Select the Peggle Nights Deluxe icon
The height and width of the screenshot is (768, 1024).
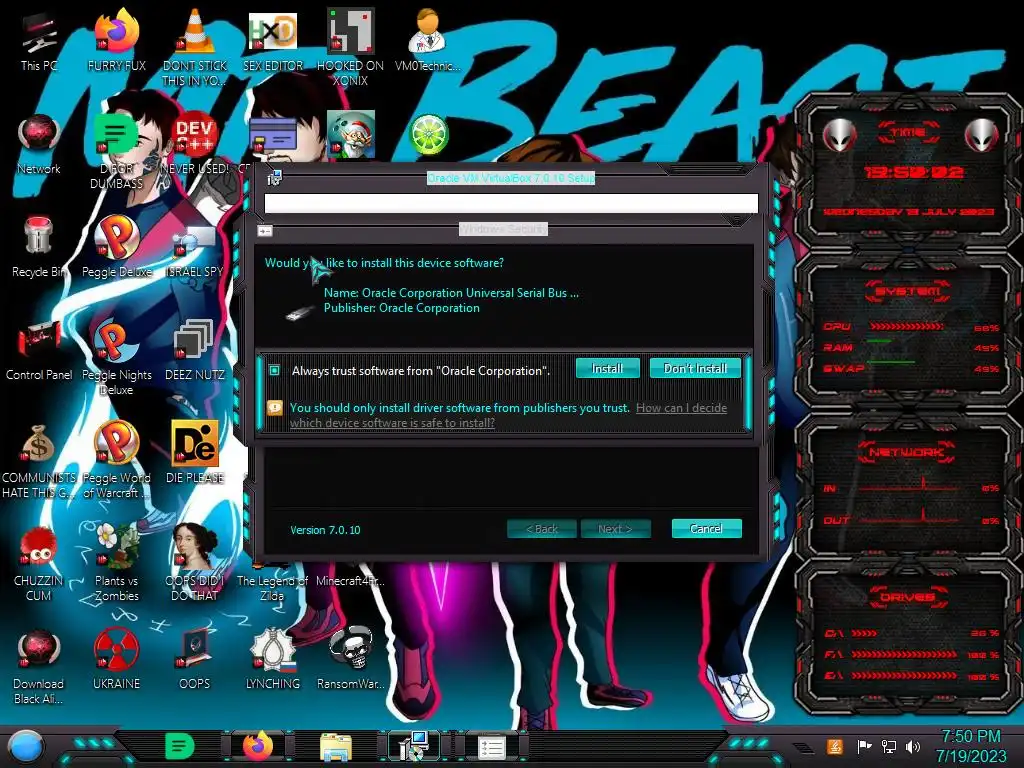point(117,357)
